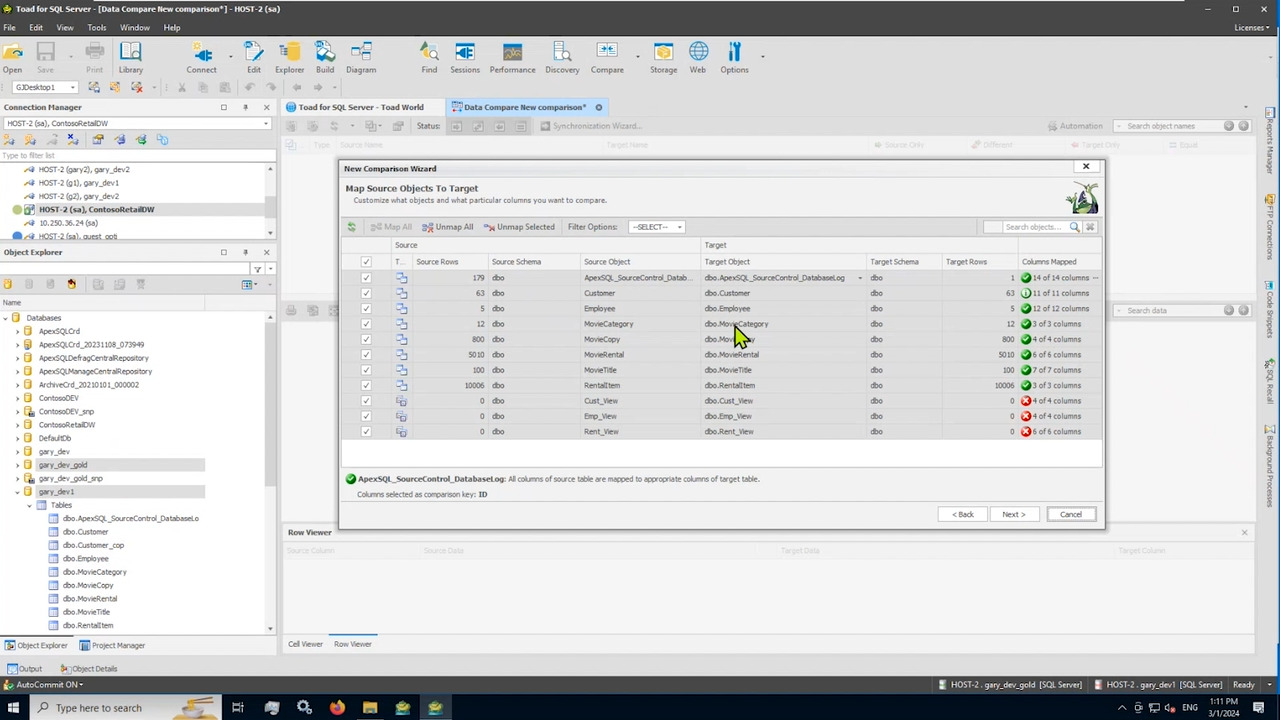Uncheck the MovieTitle row checkbox
Screen dimensions: 1280x720
pos(366,370)
